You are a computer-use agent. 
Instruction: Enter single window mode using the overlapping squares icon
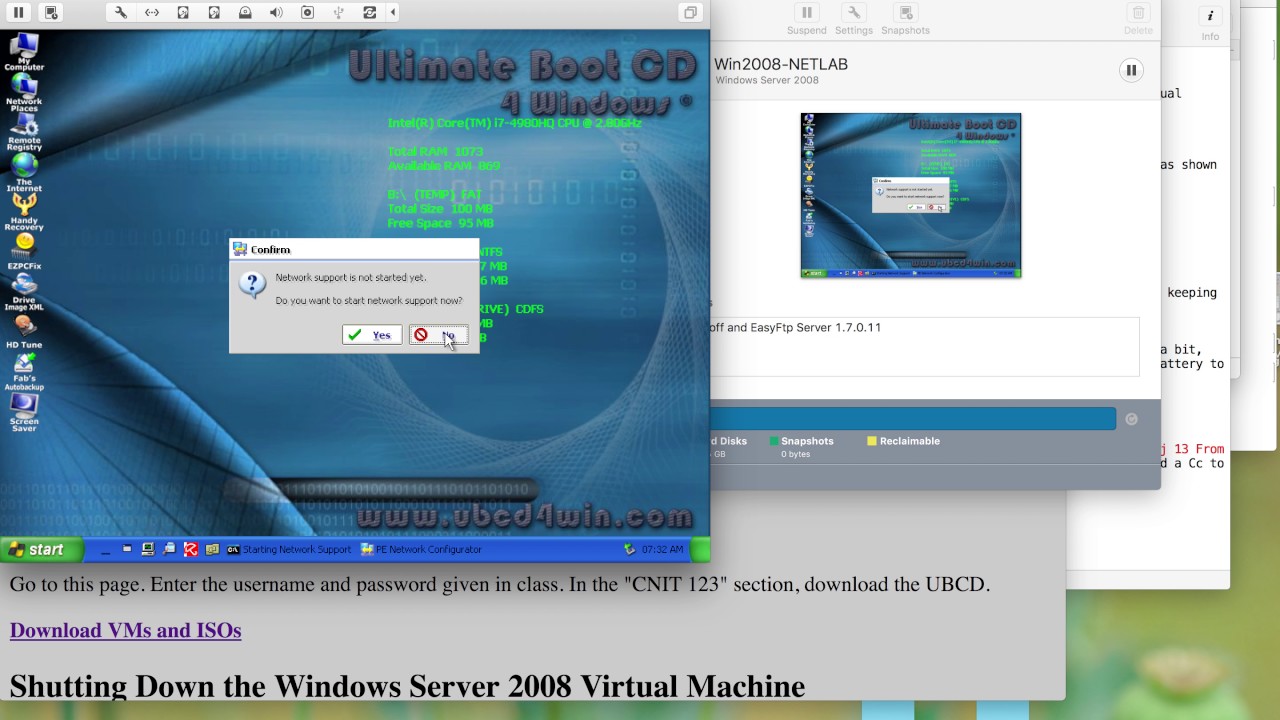[x=690, y=13]
